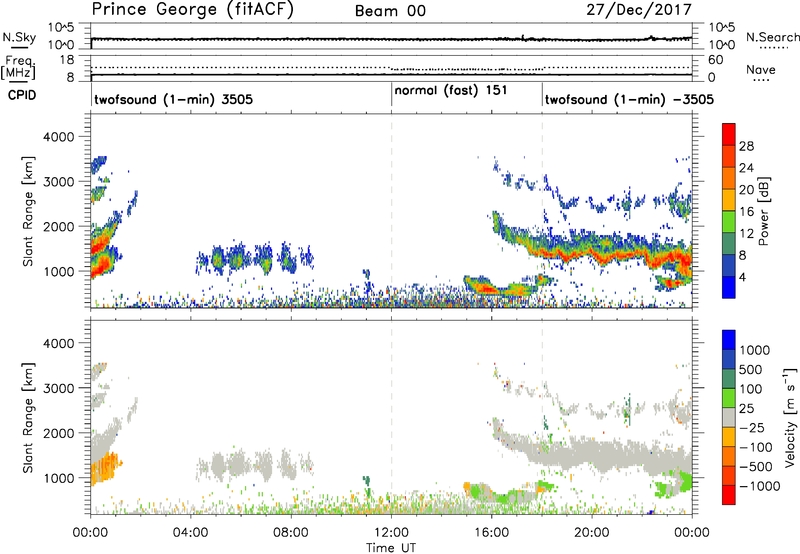
Task: Click the '4000' range tick in power panel
Action: click(59, 137)
